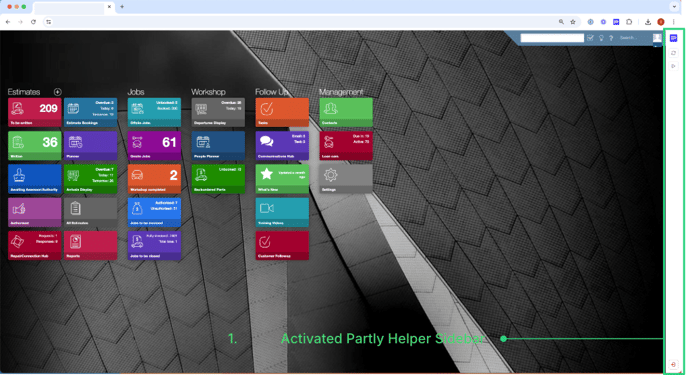
Task: Open the Written estimates tile showing 36
Action: click(35, 146)
